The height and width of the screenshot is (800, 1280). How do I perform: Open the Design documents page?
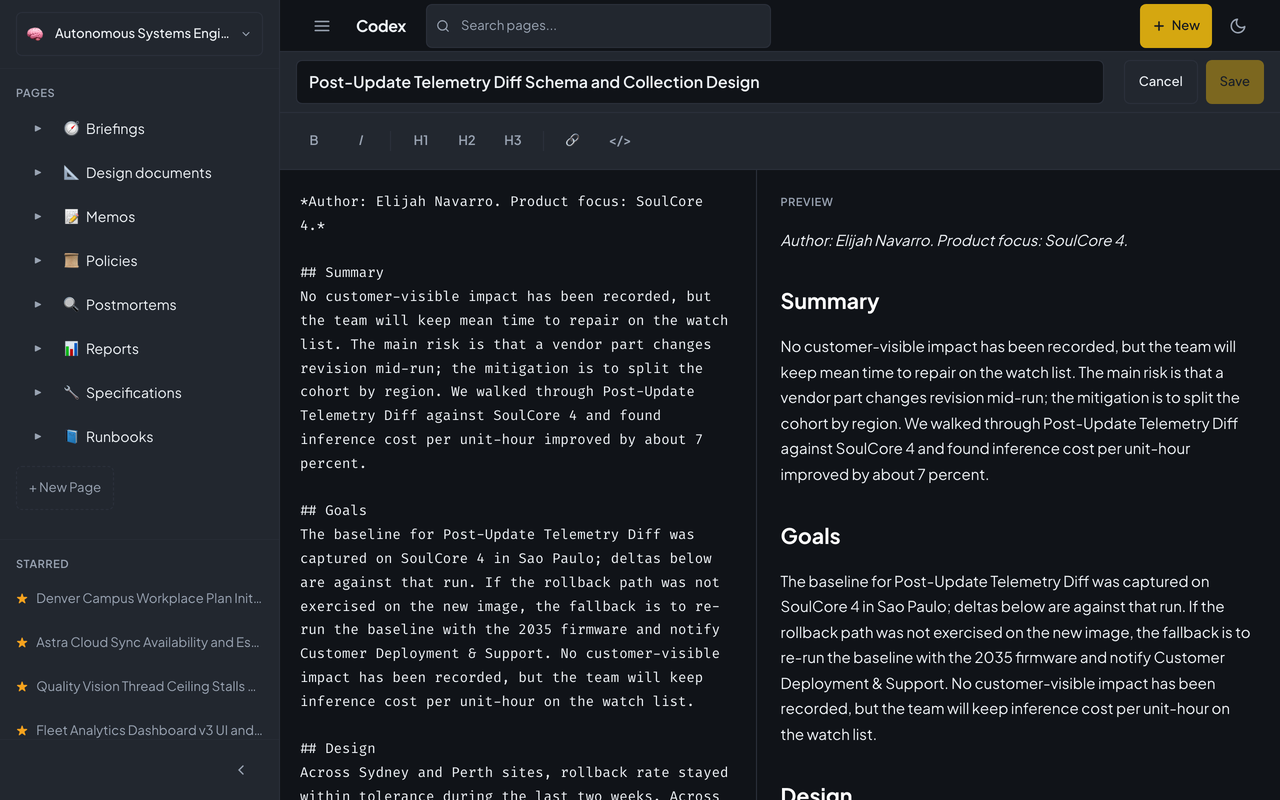point(149,173)
